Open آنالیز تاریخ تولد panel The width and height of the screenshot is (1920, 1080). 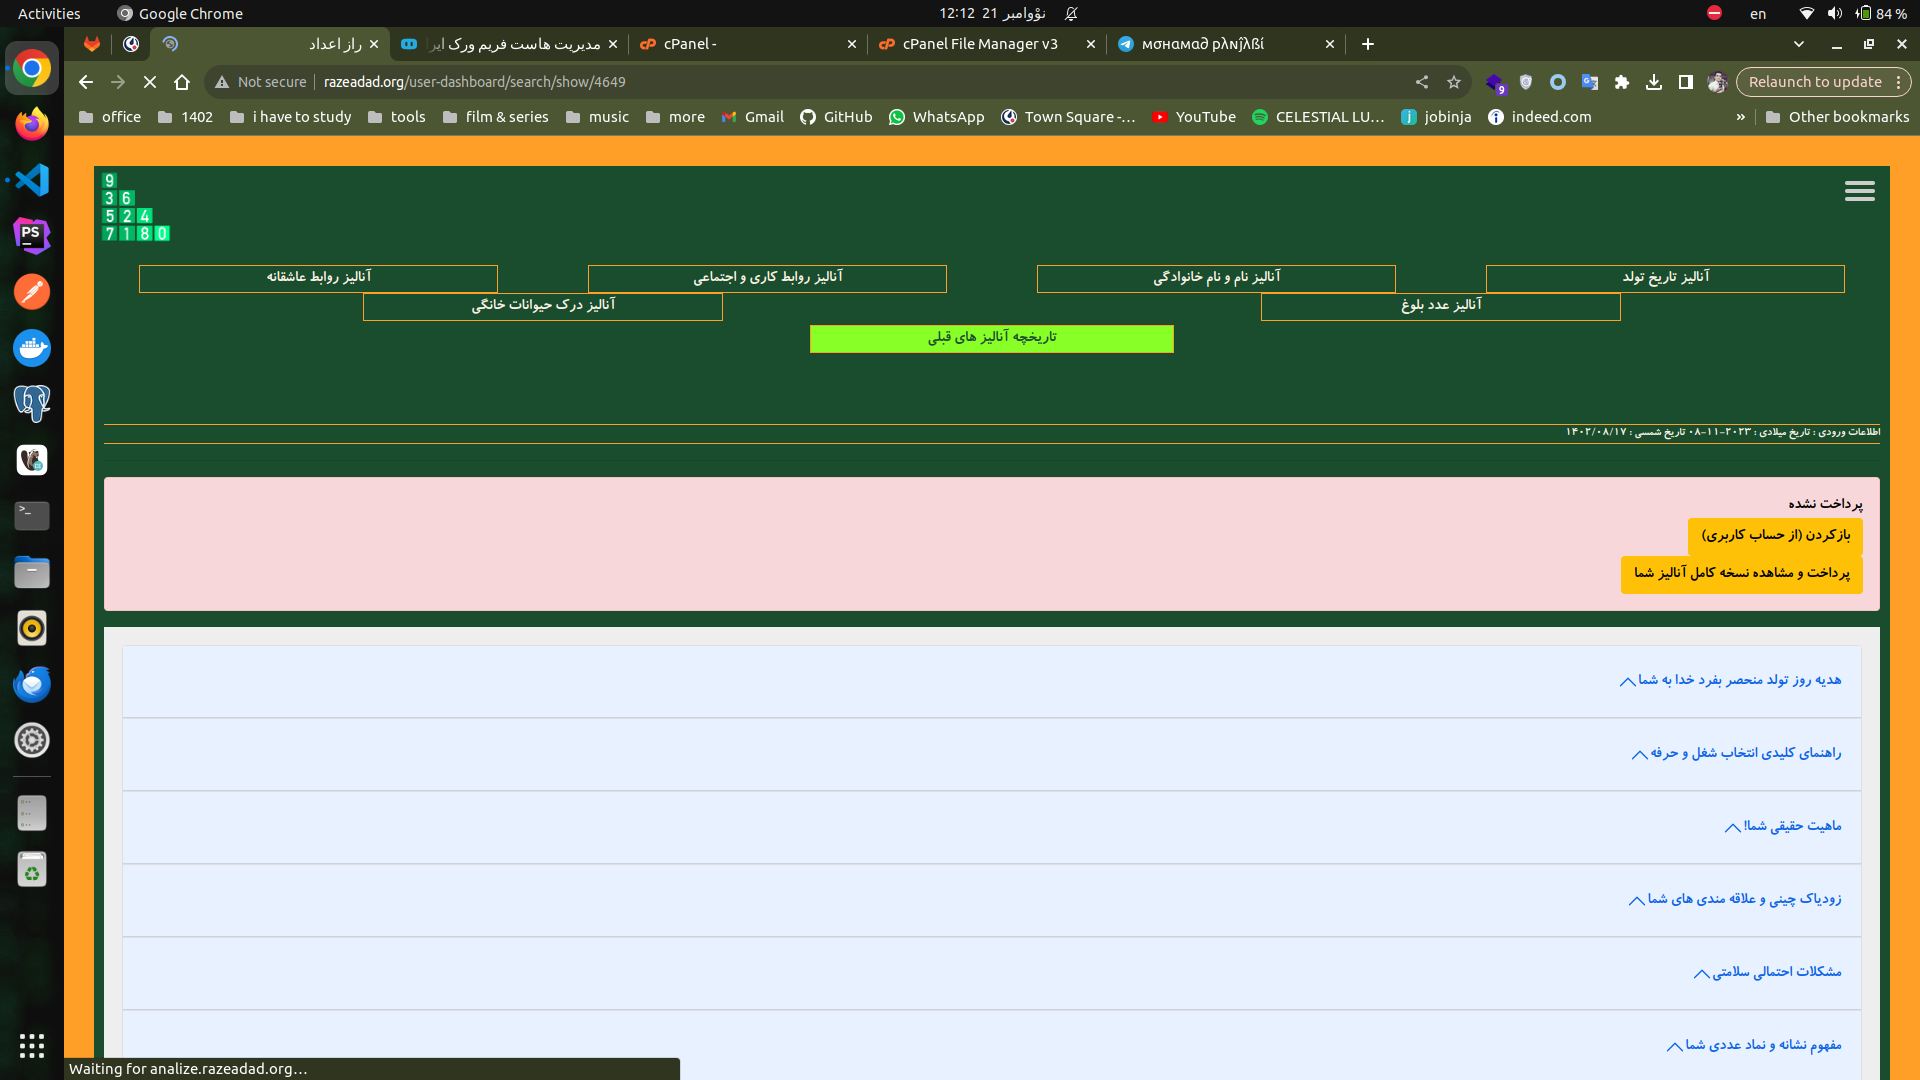[1665, 277]
